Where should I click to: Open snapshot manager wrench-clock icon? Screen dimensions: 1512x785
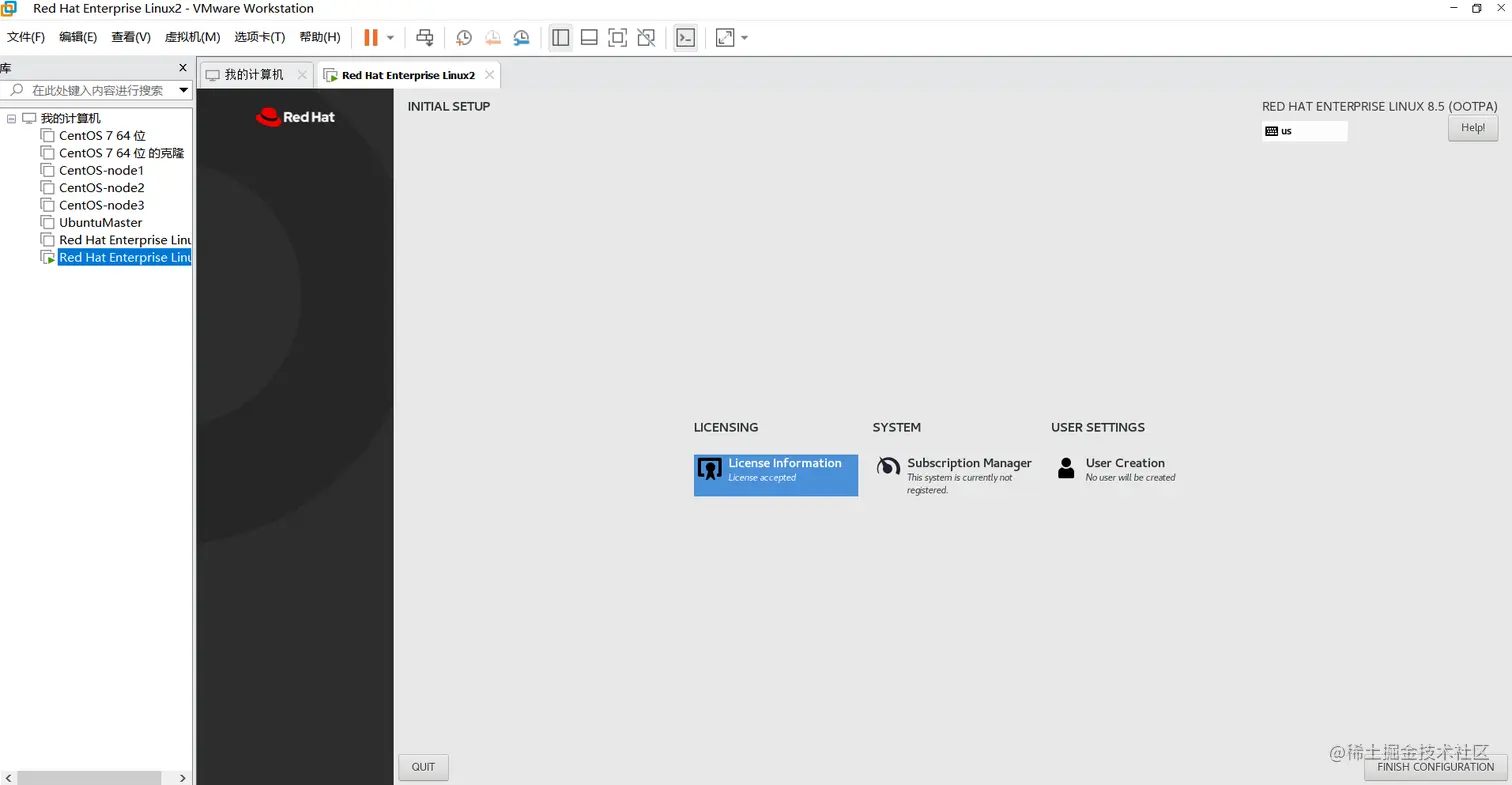tap(522, 38)
